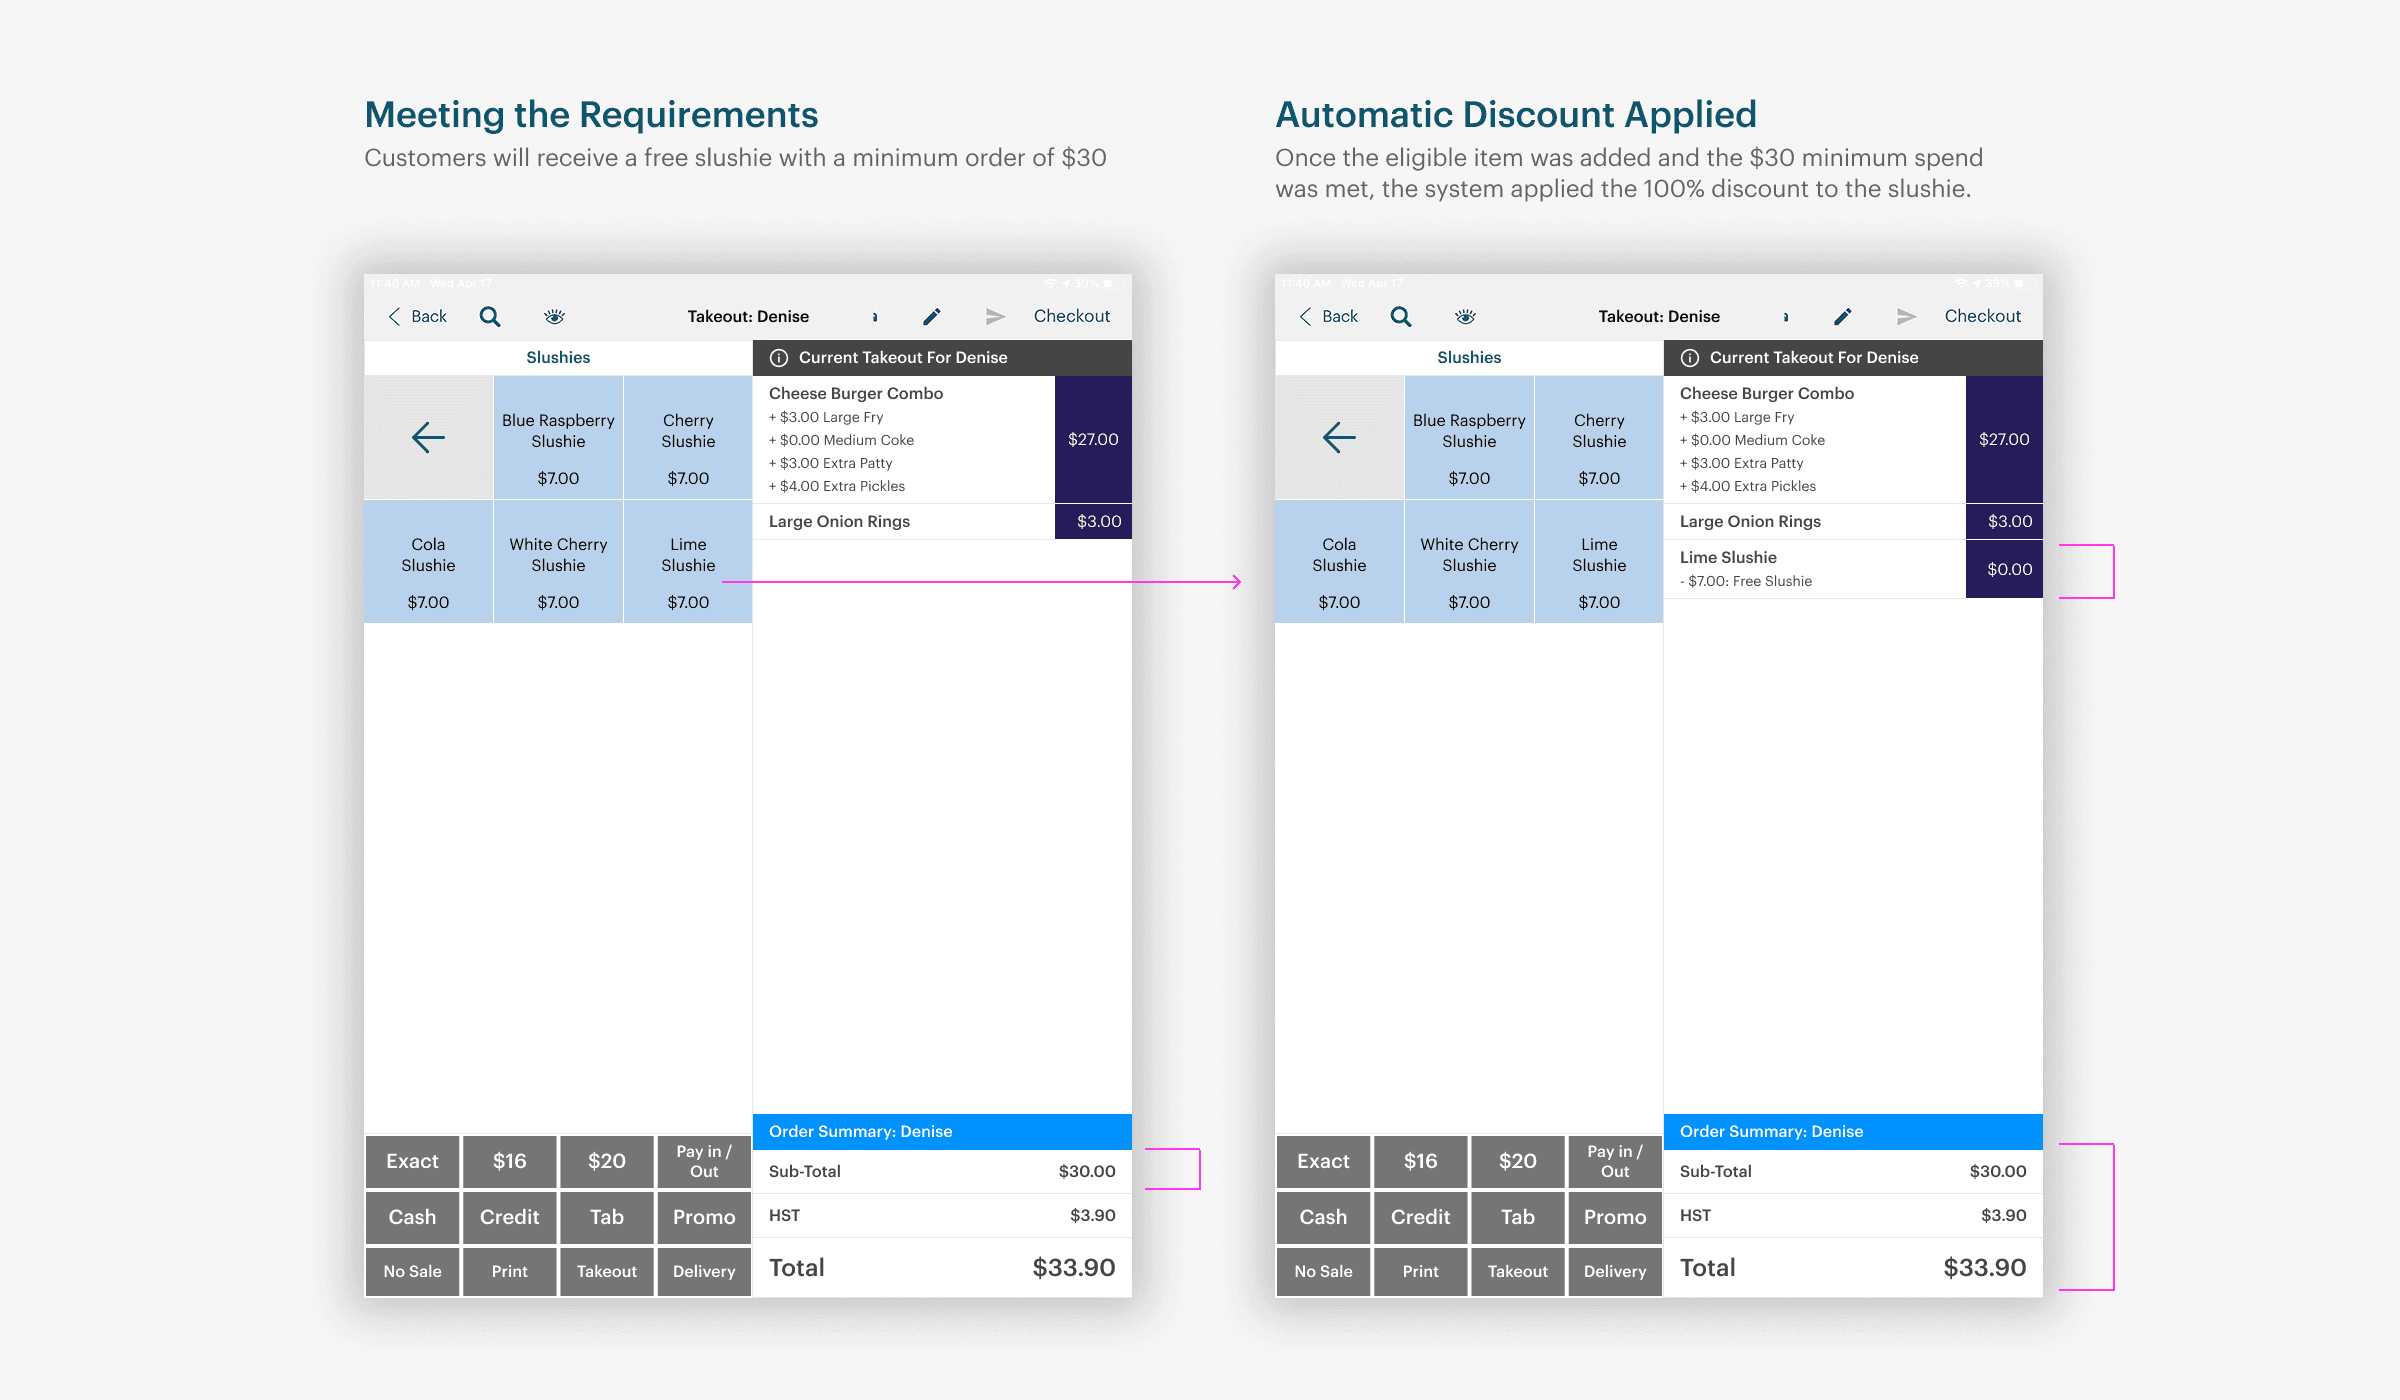Choose Credit payment in right screen
This screenshot has height=1400, width=2400.
pyautogui.click(x=1420, y=1217)
